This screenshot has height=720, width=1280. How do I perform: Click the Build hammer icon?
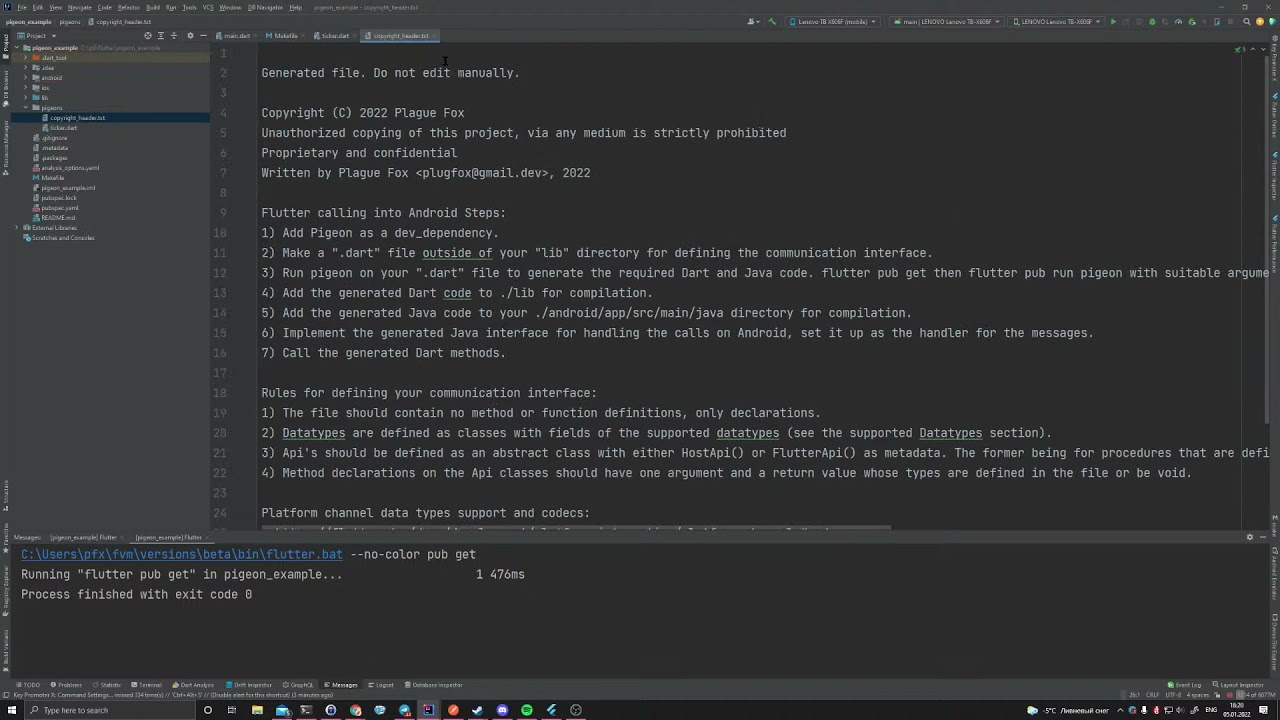click(772, 21)
